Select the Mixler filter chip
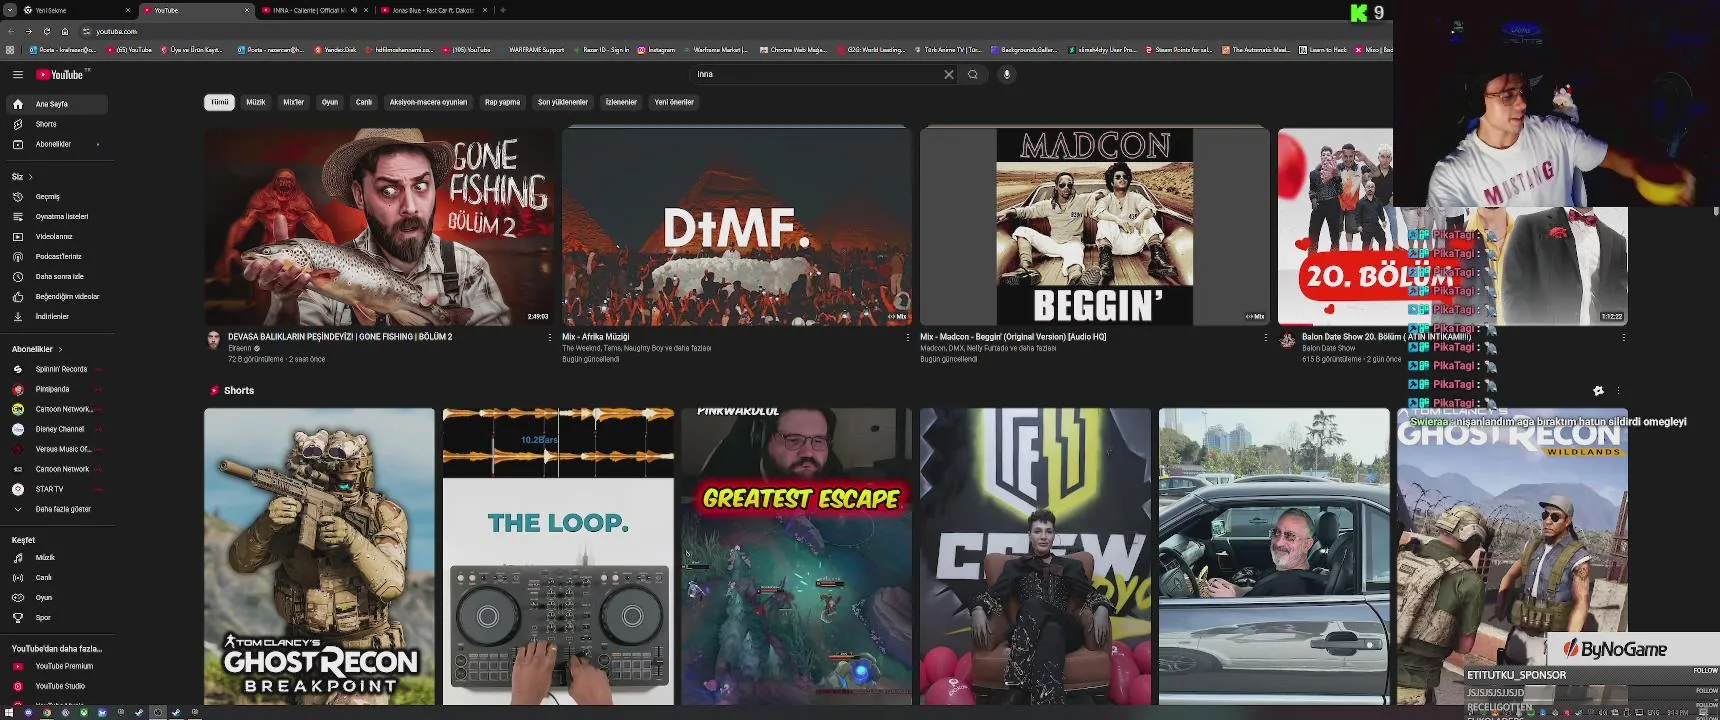 [293, 102]
